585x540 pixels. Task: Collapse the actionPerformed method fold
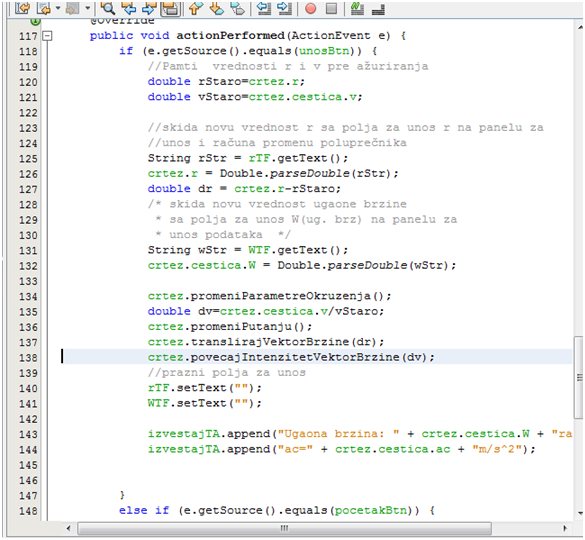click(x=47, y=36)
